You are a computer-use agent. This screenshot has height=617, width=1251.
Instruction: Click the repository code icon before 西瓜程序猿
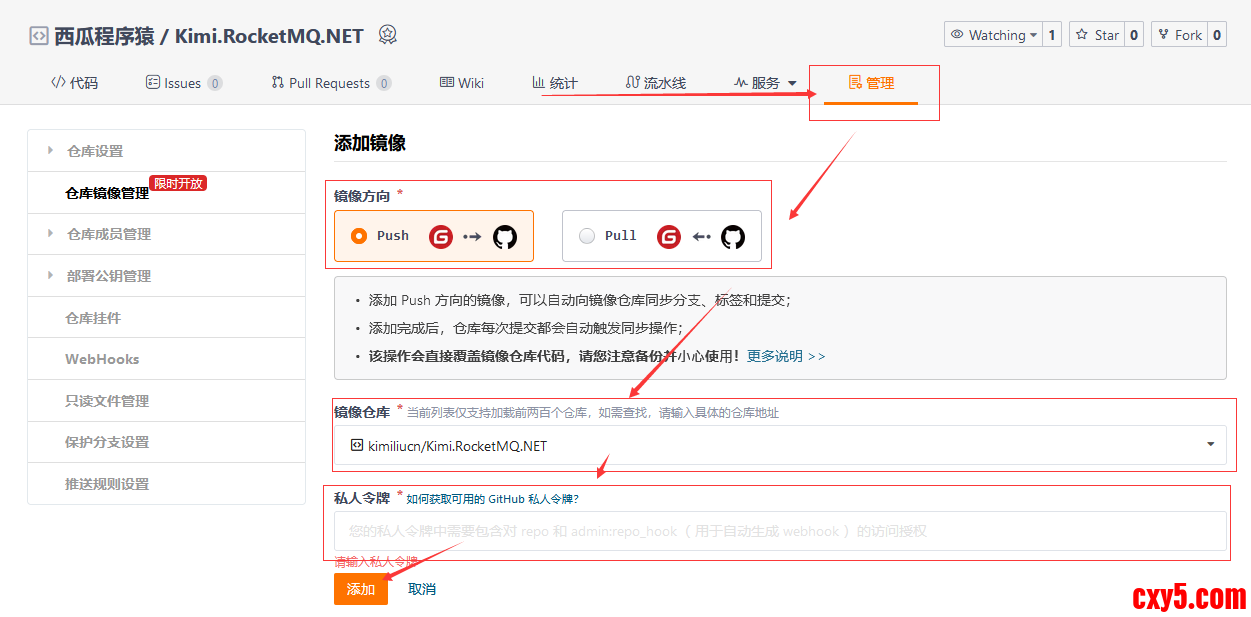[39, 36]
